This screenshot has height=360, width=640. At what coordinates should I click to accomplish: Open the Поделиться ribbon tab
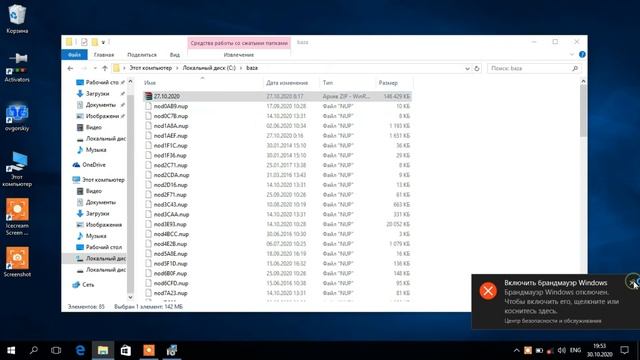pos(142,55)
